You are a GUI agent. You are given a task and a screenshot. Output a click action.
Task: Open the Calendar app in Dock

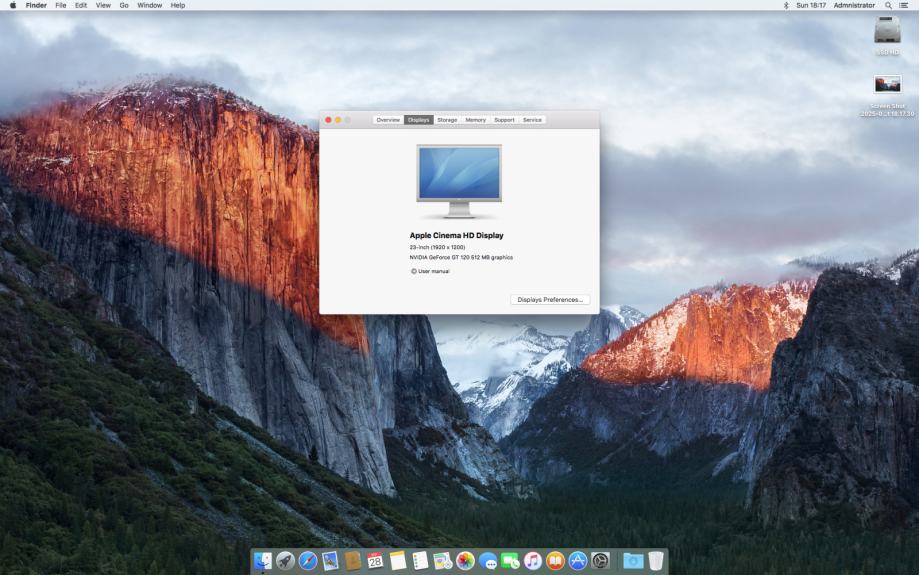click(375, 561)
